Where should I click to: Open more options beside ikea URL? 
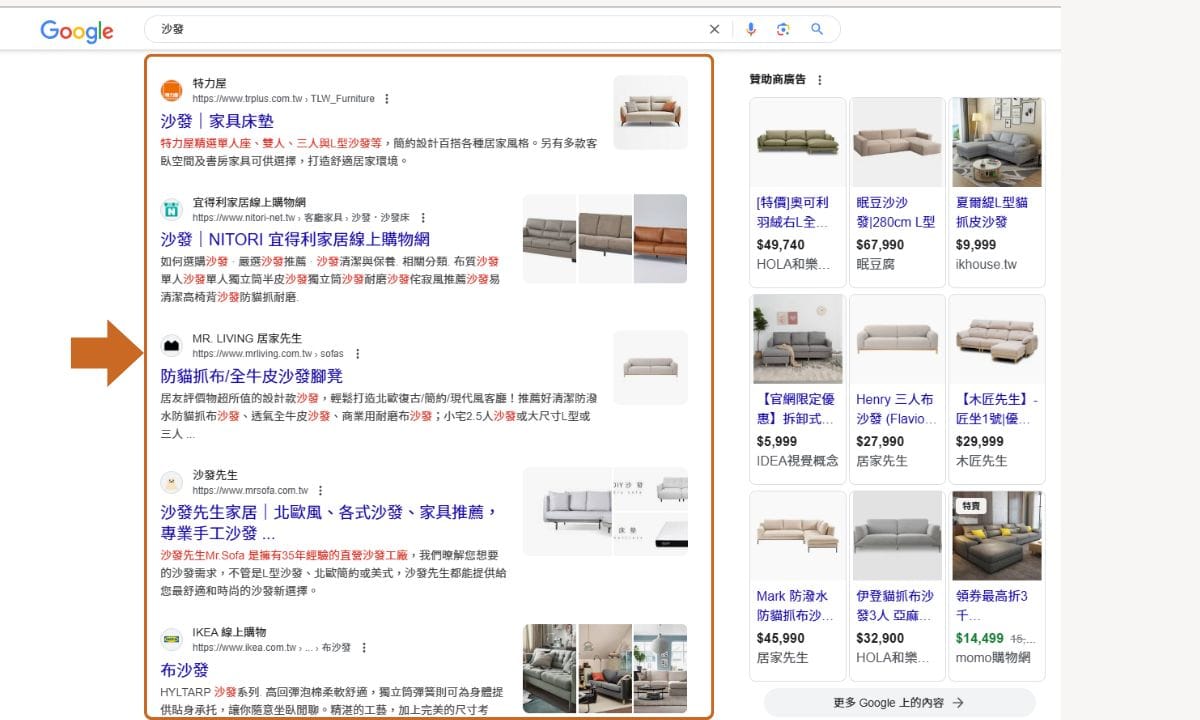[x=364, y=648]
